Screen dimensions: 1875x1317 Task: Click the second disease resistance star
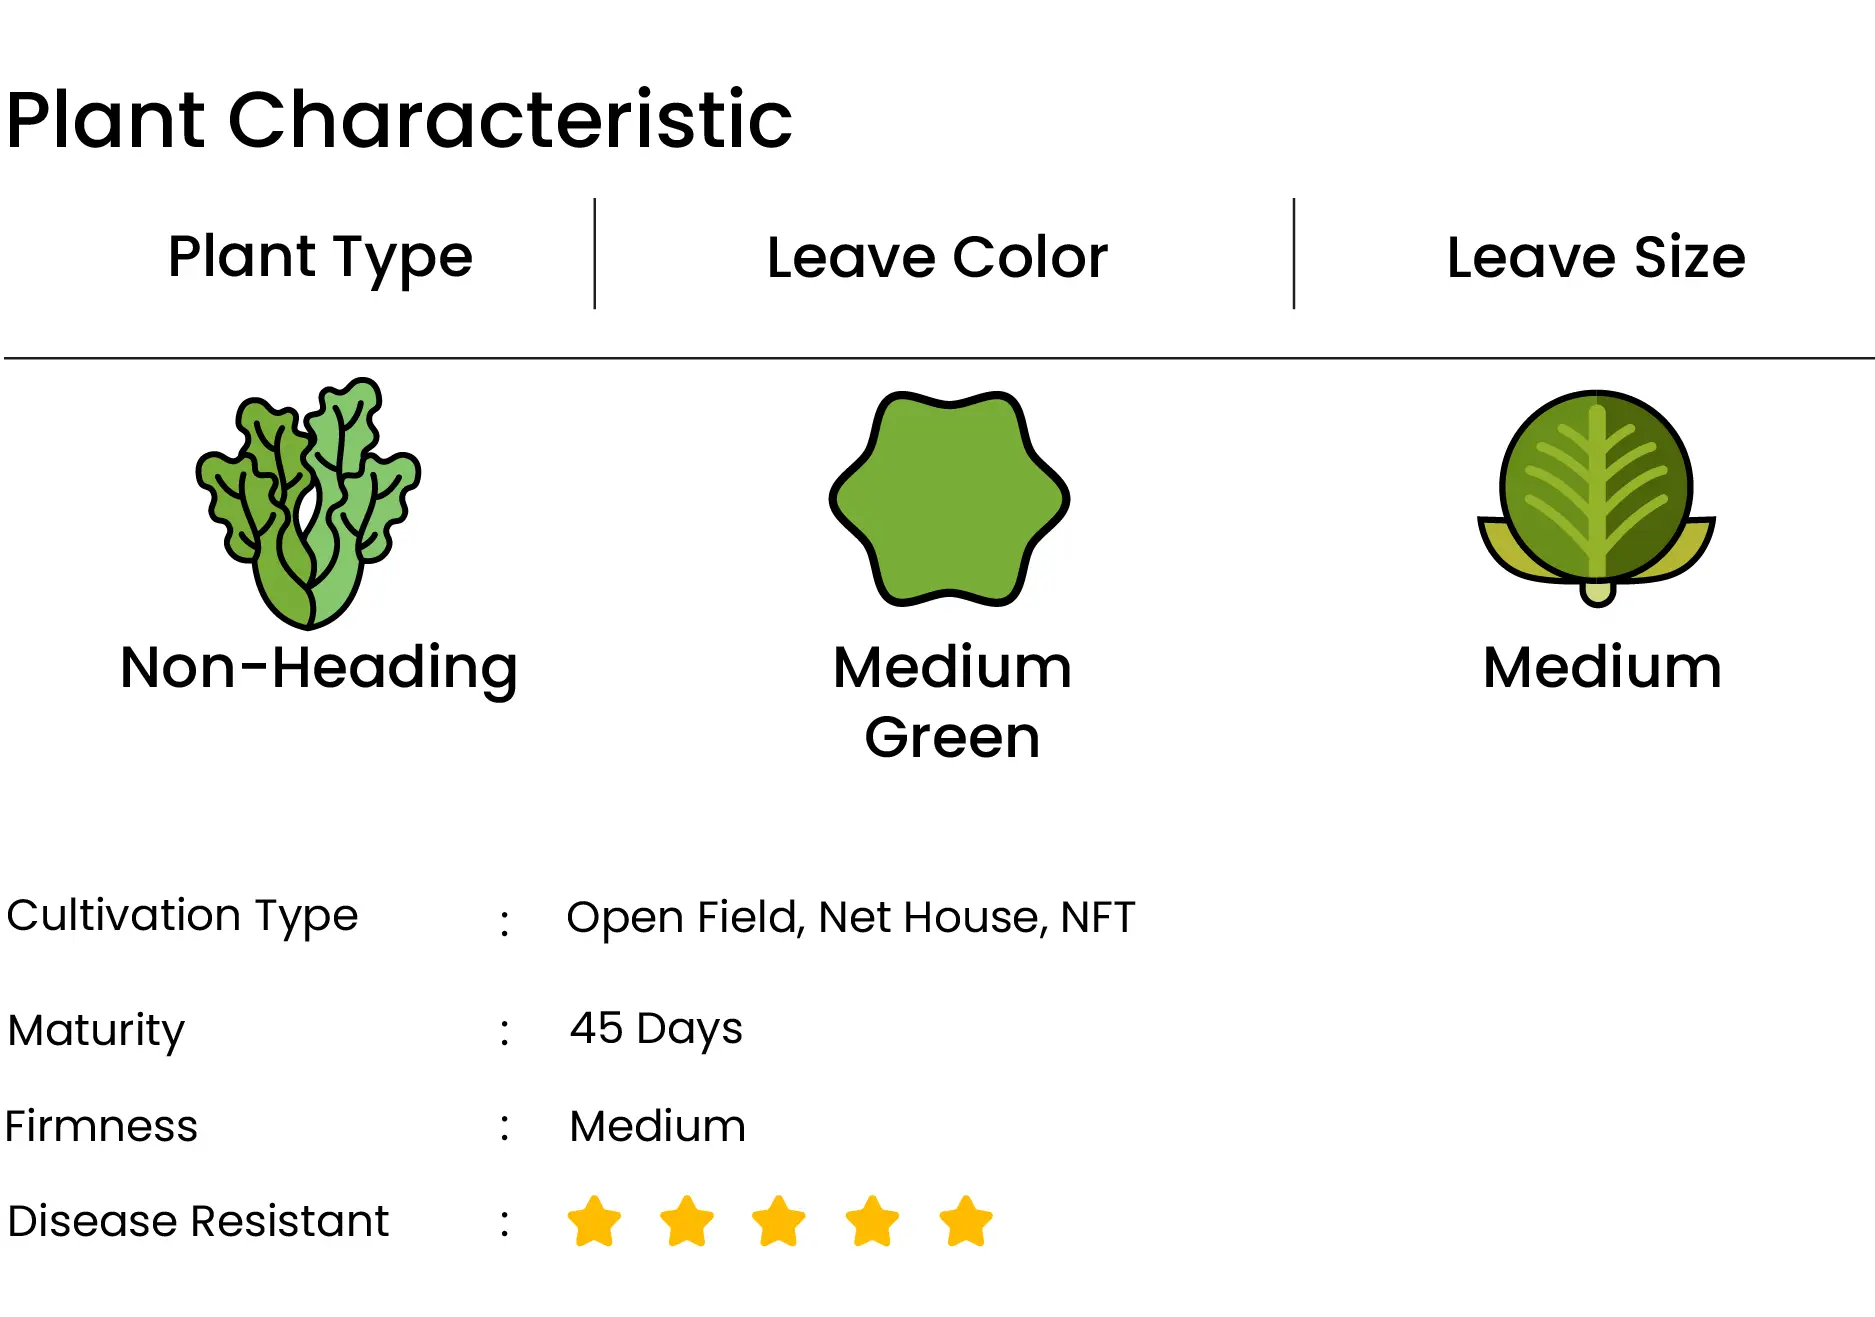pos(687,1221)
